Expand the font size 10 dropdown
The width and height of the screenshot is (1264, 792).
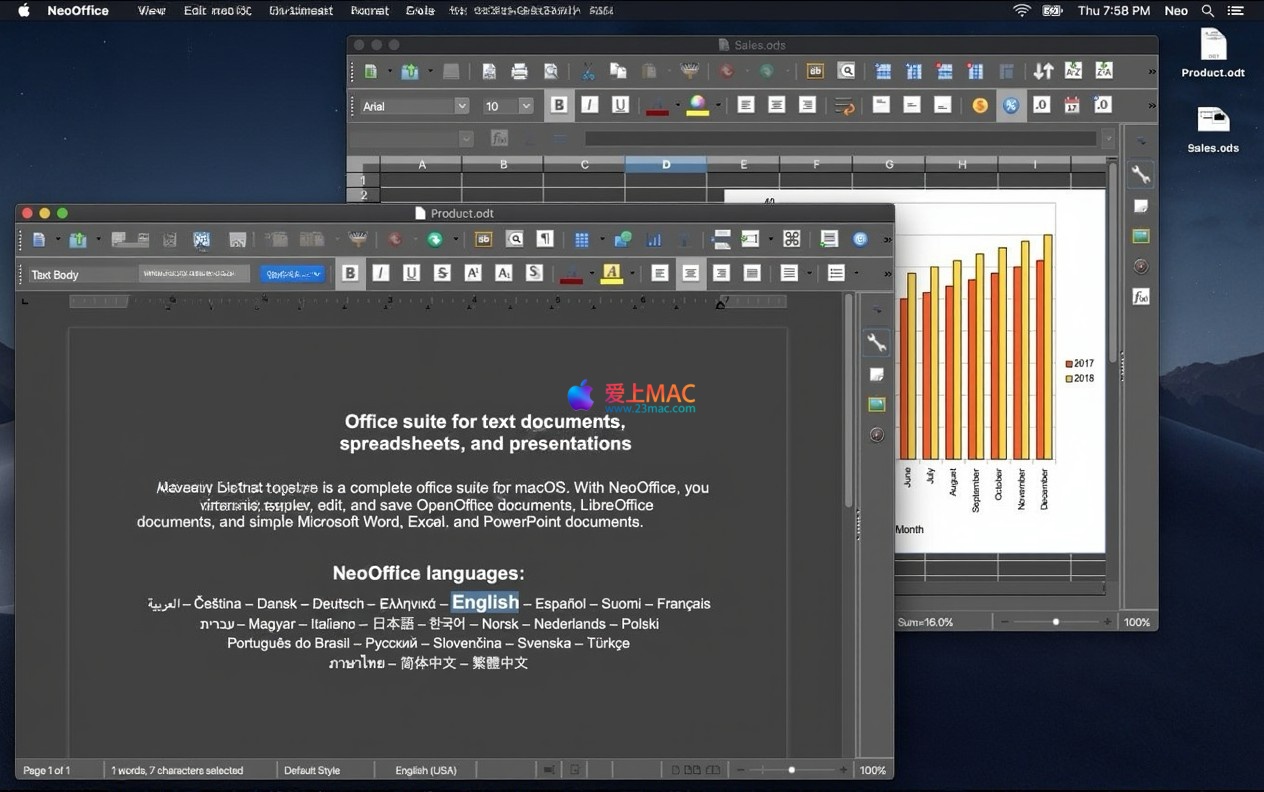tap(526, 106)
